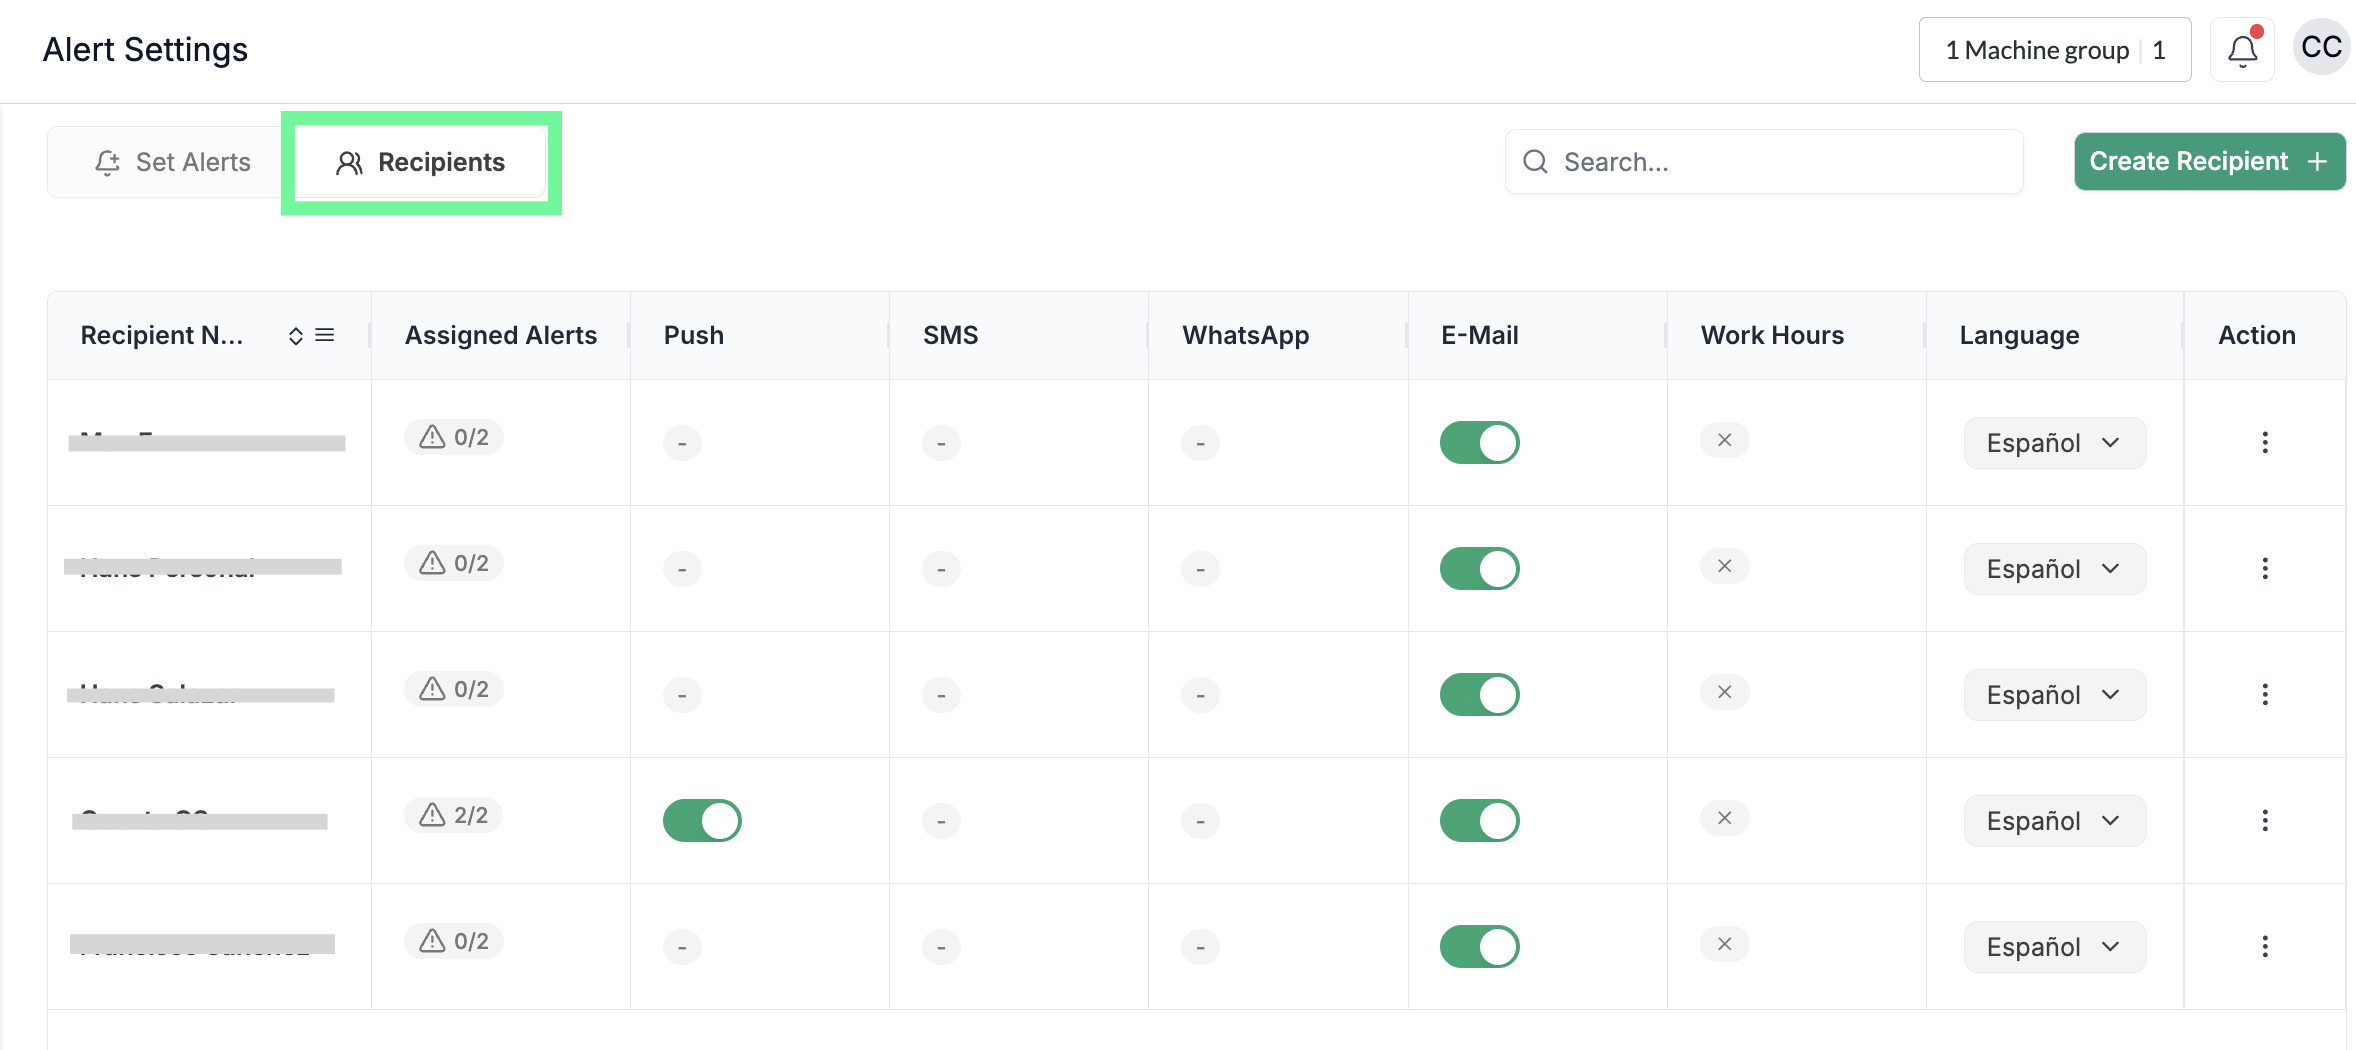Open action menu for second recipient row
The image size is (2356, 1050).
(x=2265, y=568)
